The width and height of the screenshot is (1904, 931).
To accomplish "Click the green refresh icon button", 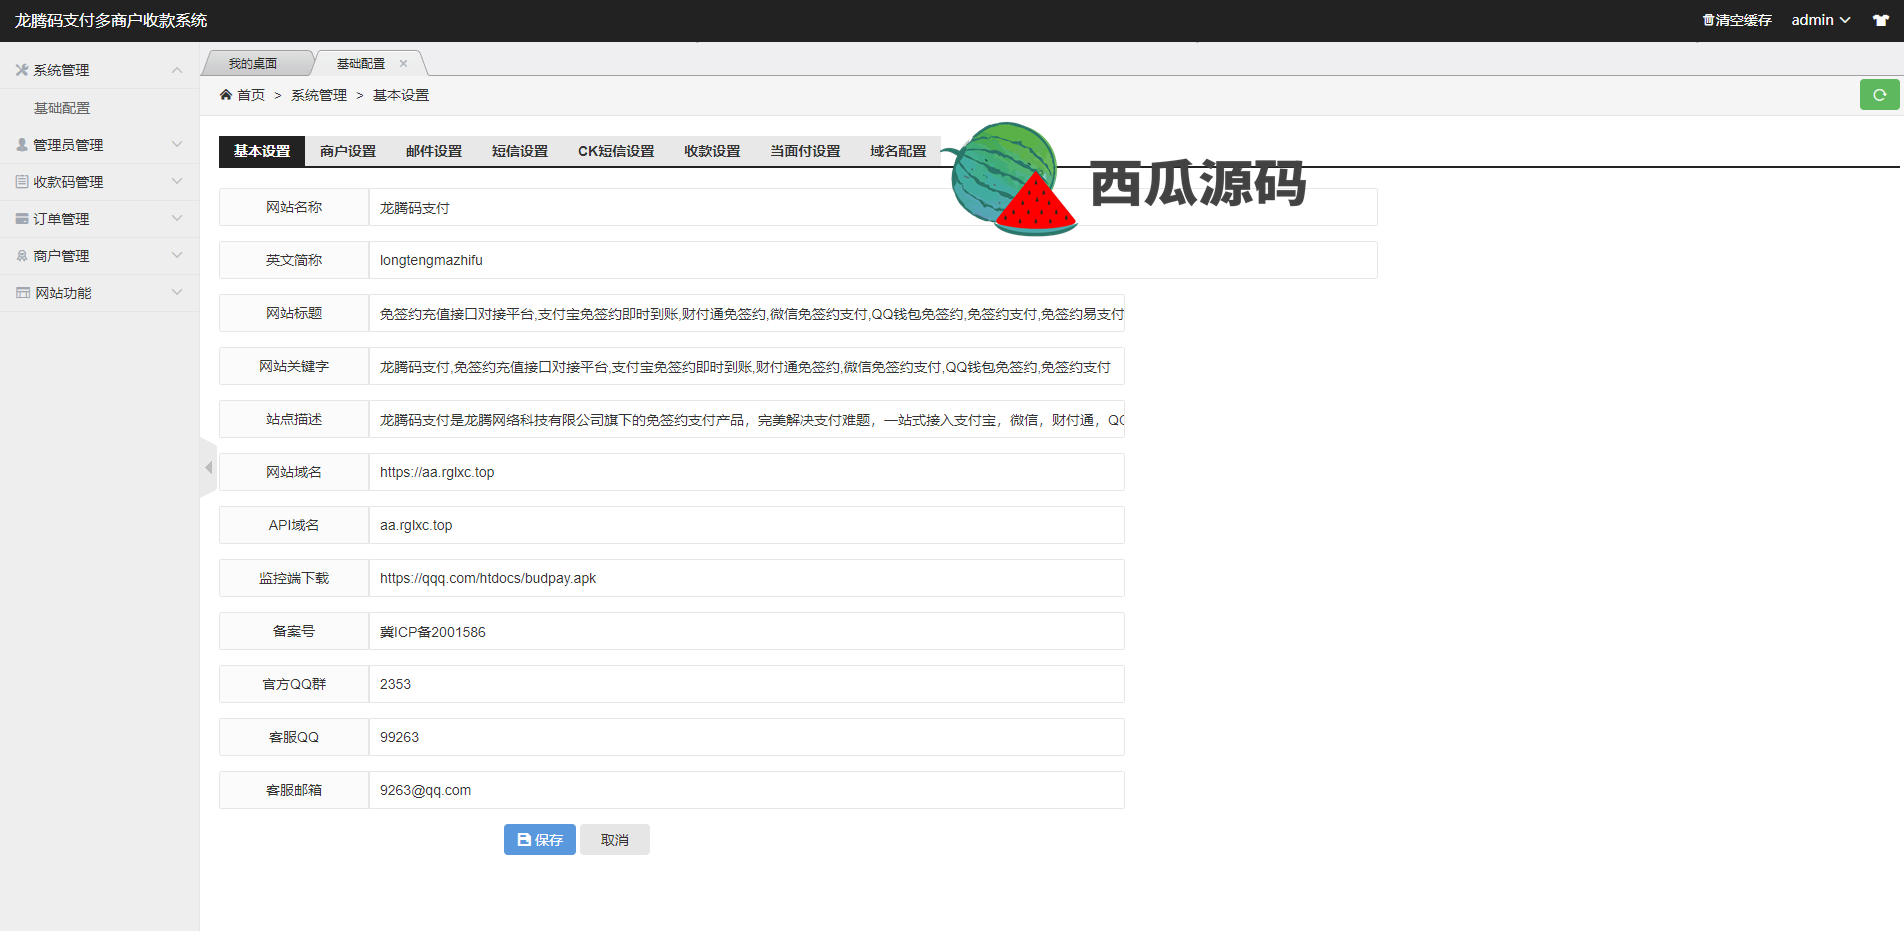I will [x=1879, y=95].
